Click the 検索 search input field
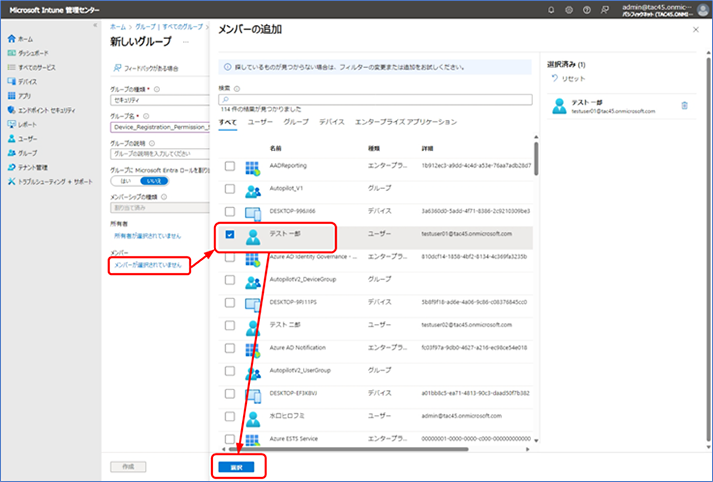 coord(375,100)
